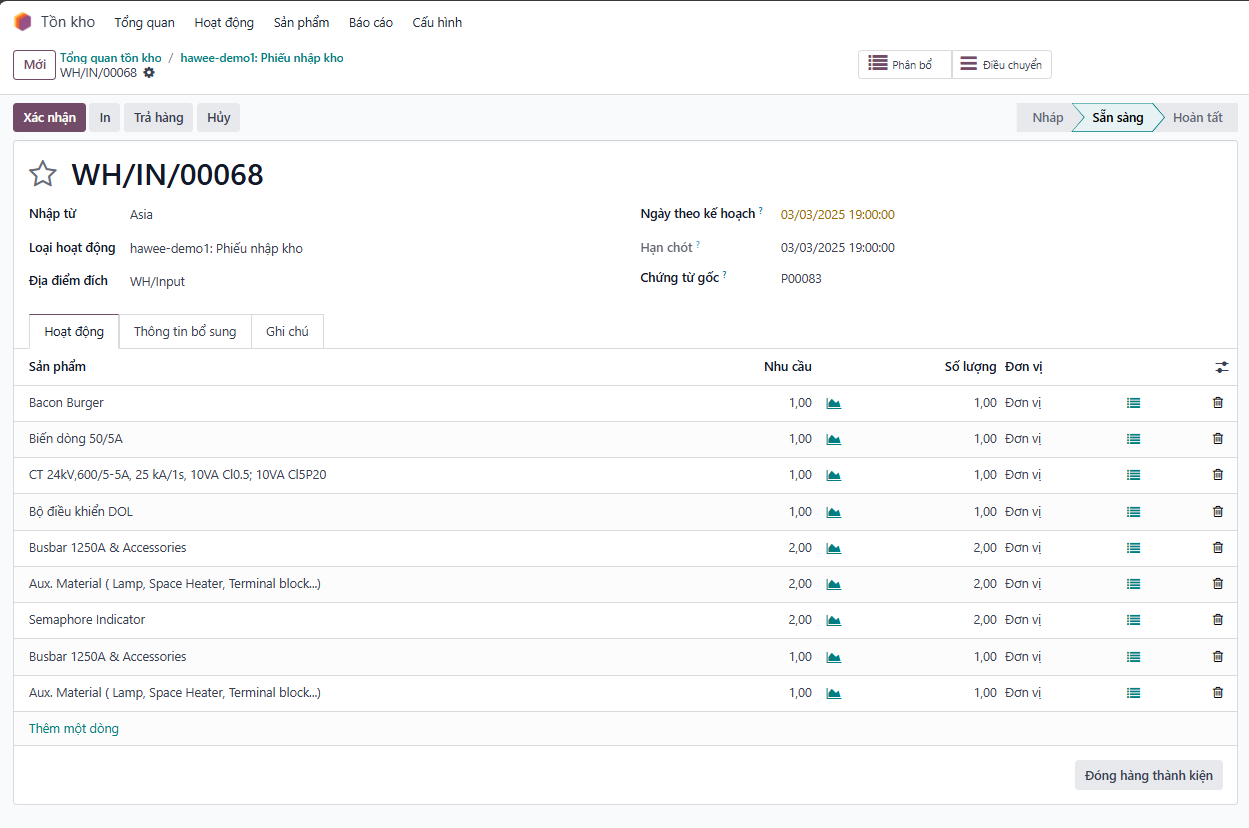This screenshot has height=828, width=1249.
Task: Open the Tổng quan menu
Action: tap(144, 22)
